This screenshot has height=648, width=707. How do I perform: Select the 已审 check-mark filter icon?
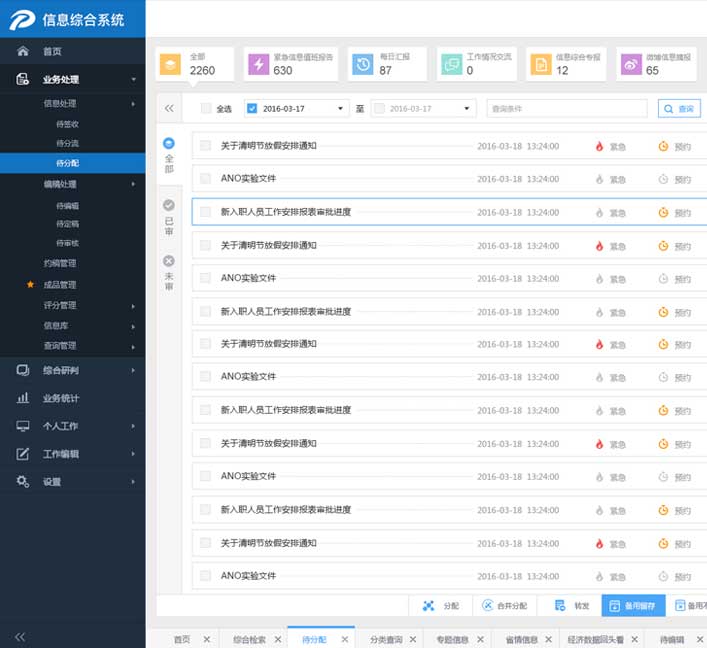pyautogui.click(x=169, y=205)
